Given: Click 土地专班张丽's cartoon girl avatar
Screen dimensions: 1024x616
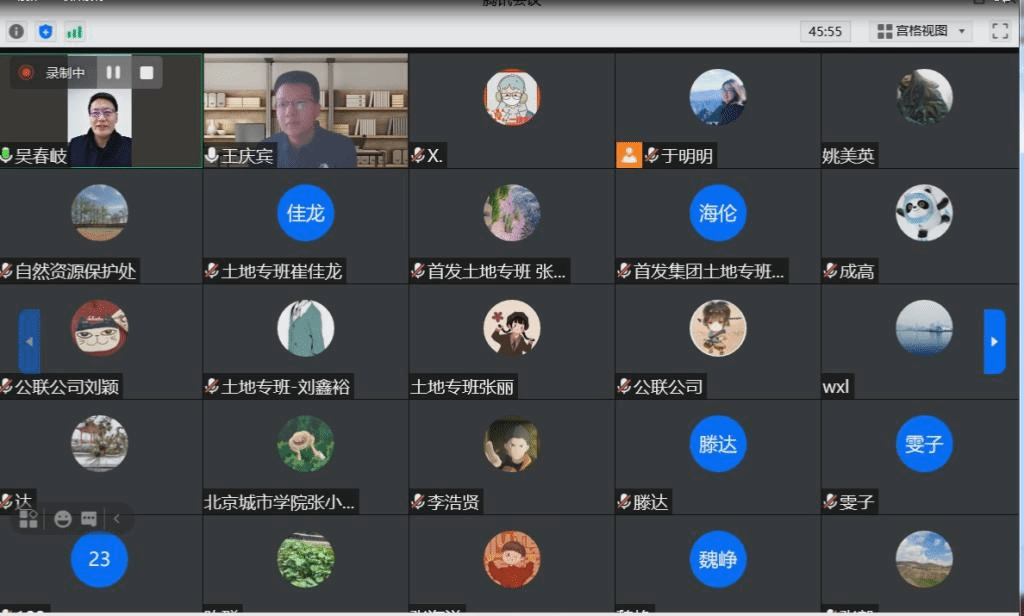Looking at the screenshot, I should pos(512,329).
